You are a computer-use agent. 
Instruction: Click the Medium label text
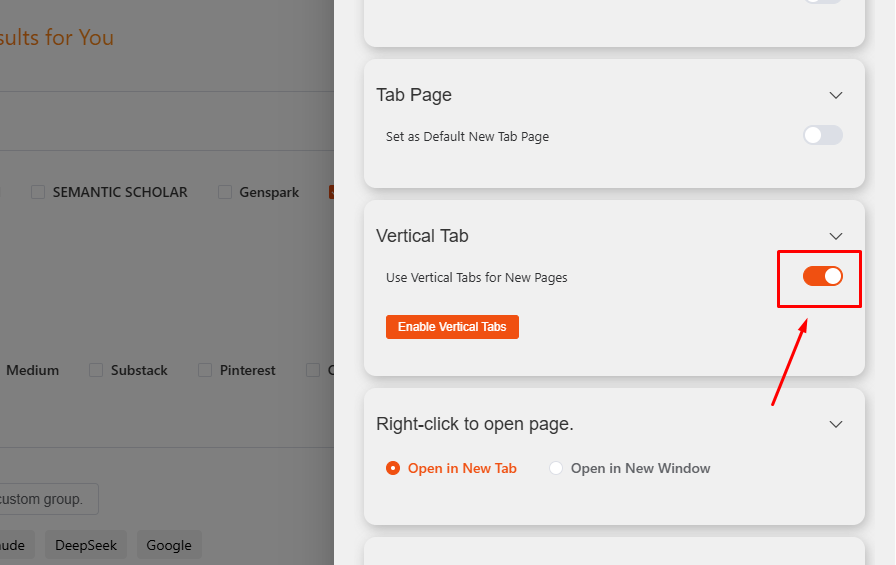click(x=33, y=370)
